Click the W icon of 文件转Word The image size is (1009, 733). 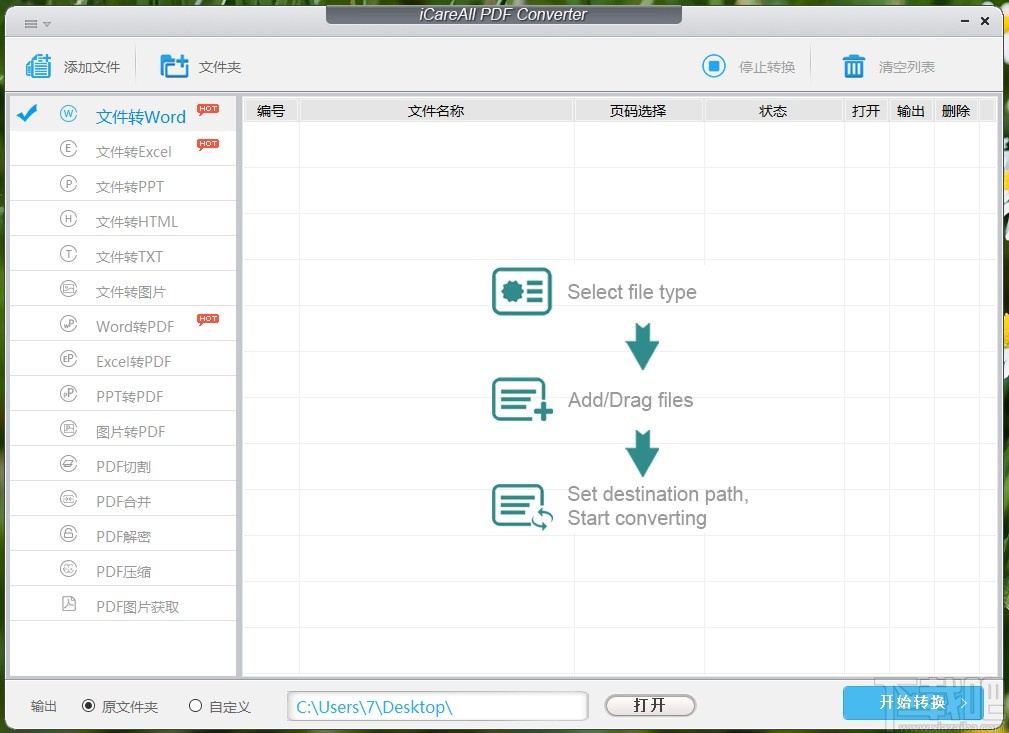(68, 114)
